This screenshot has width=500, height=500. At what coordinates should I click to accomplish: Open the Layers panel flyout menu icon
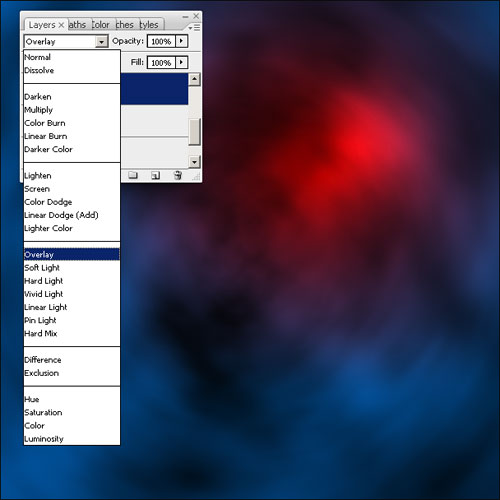click(x=195, y=28)
